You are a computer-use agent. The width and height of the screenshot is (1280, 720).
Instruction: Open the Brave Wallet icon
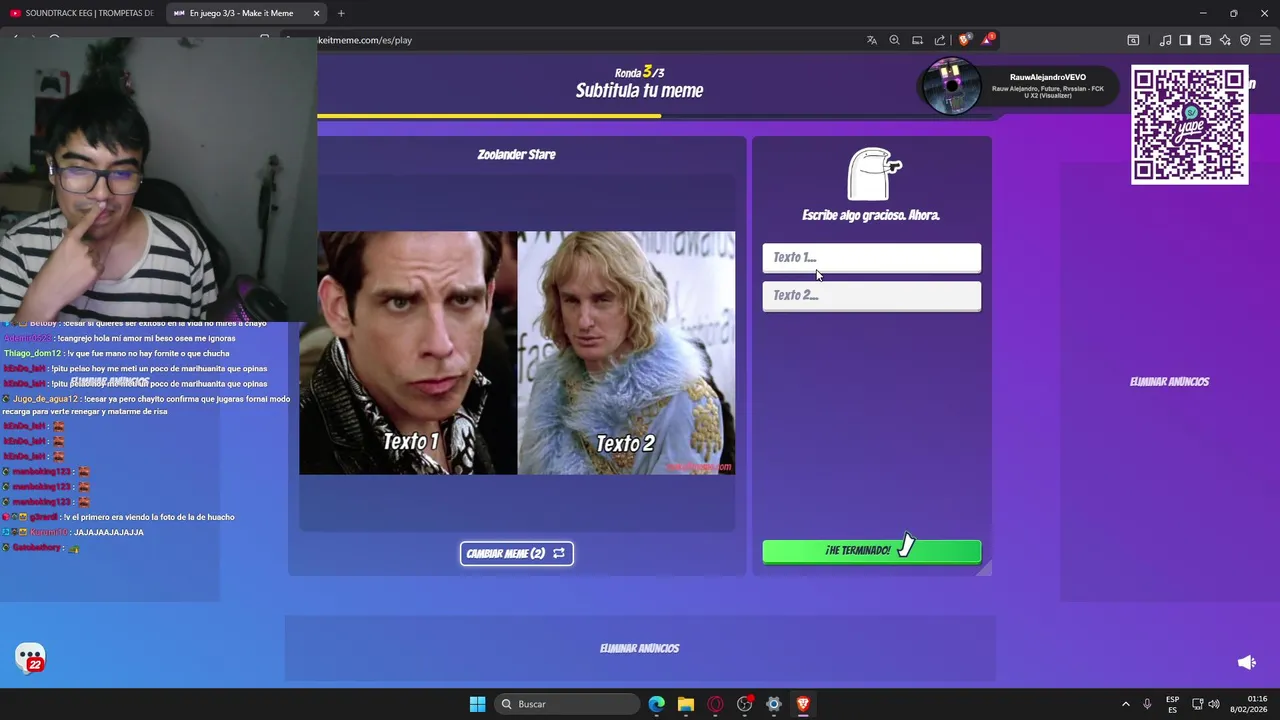(1205, 40)
